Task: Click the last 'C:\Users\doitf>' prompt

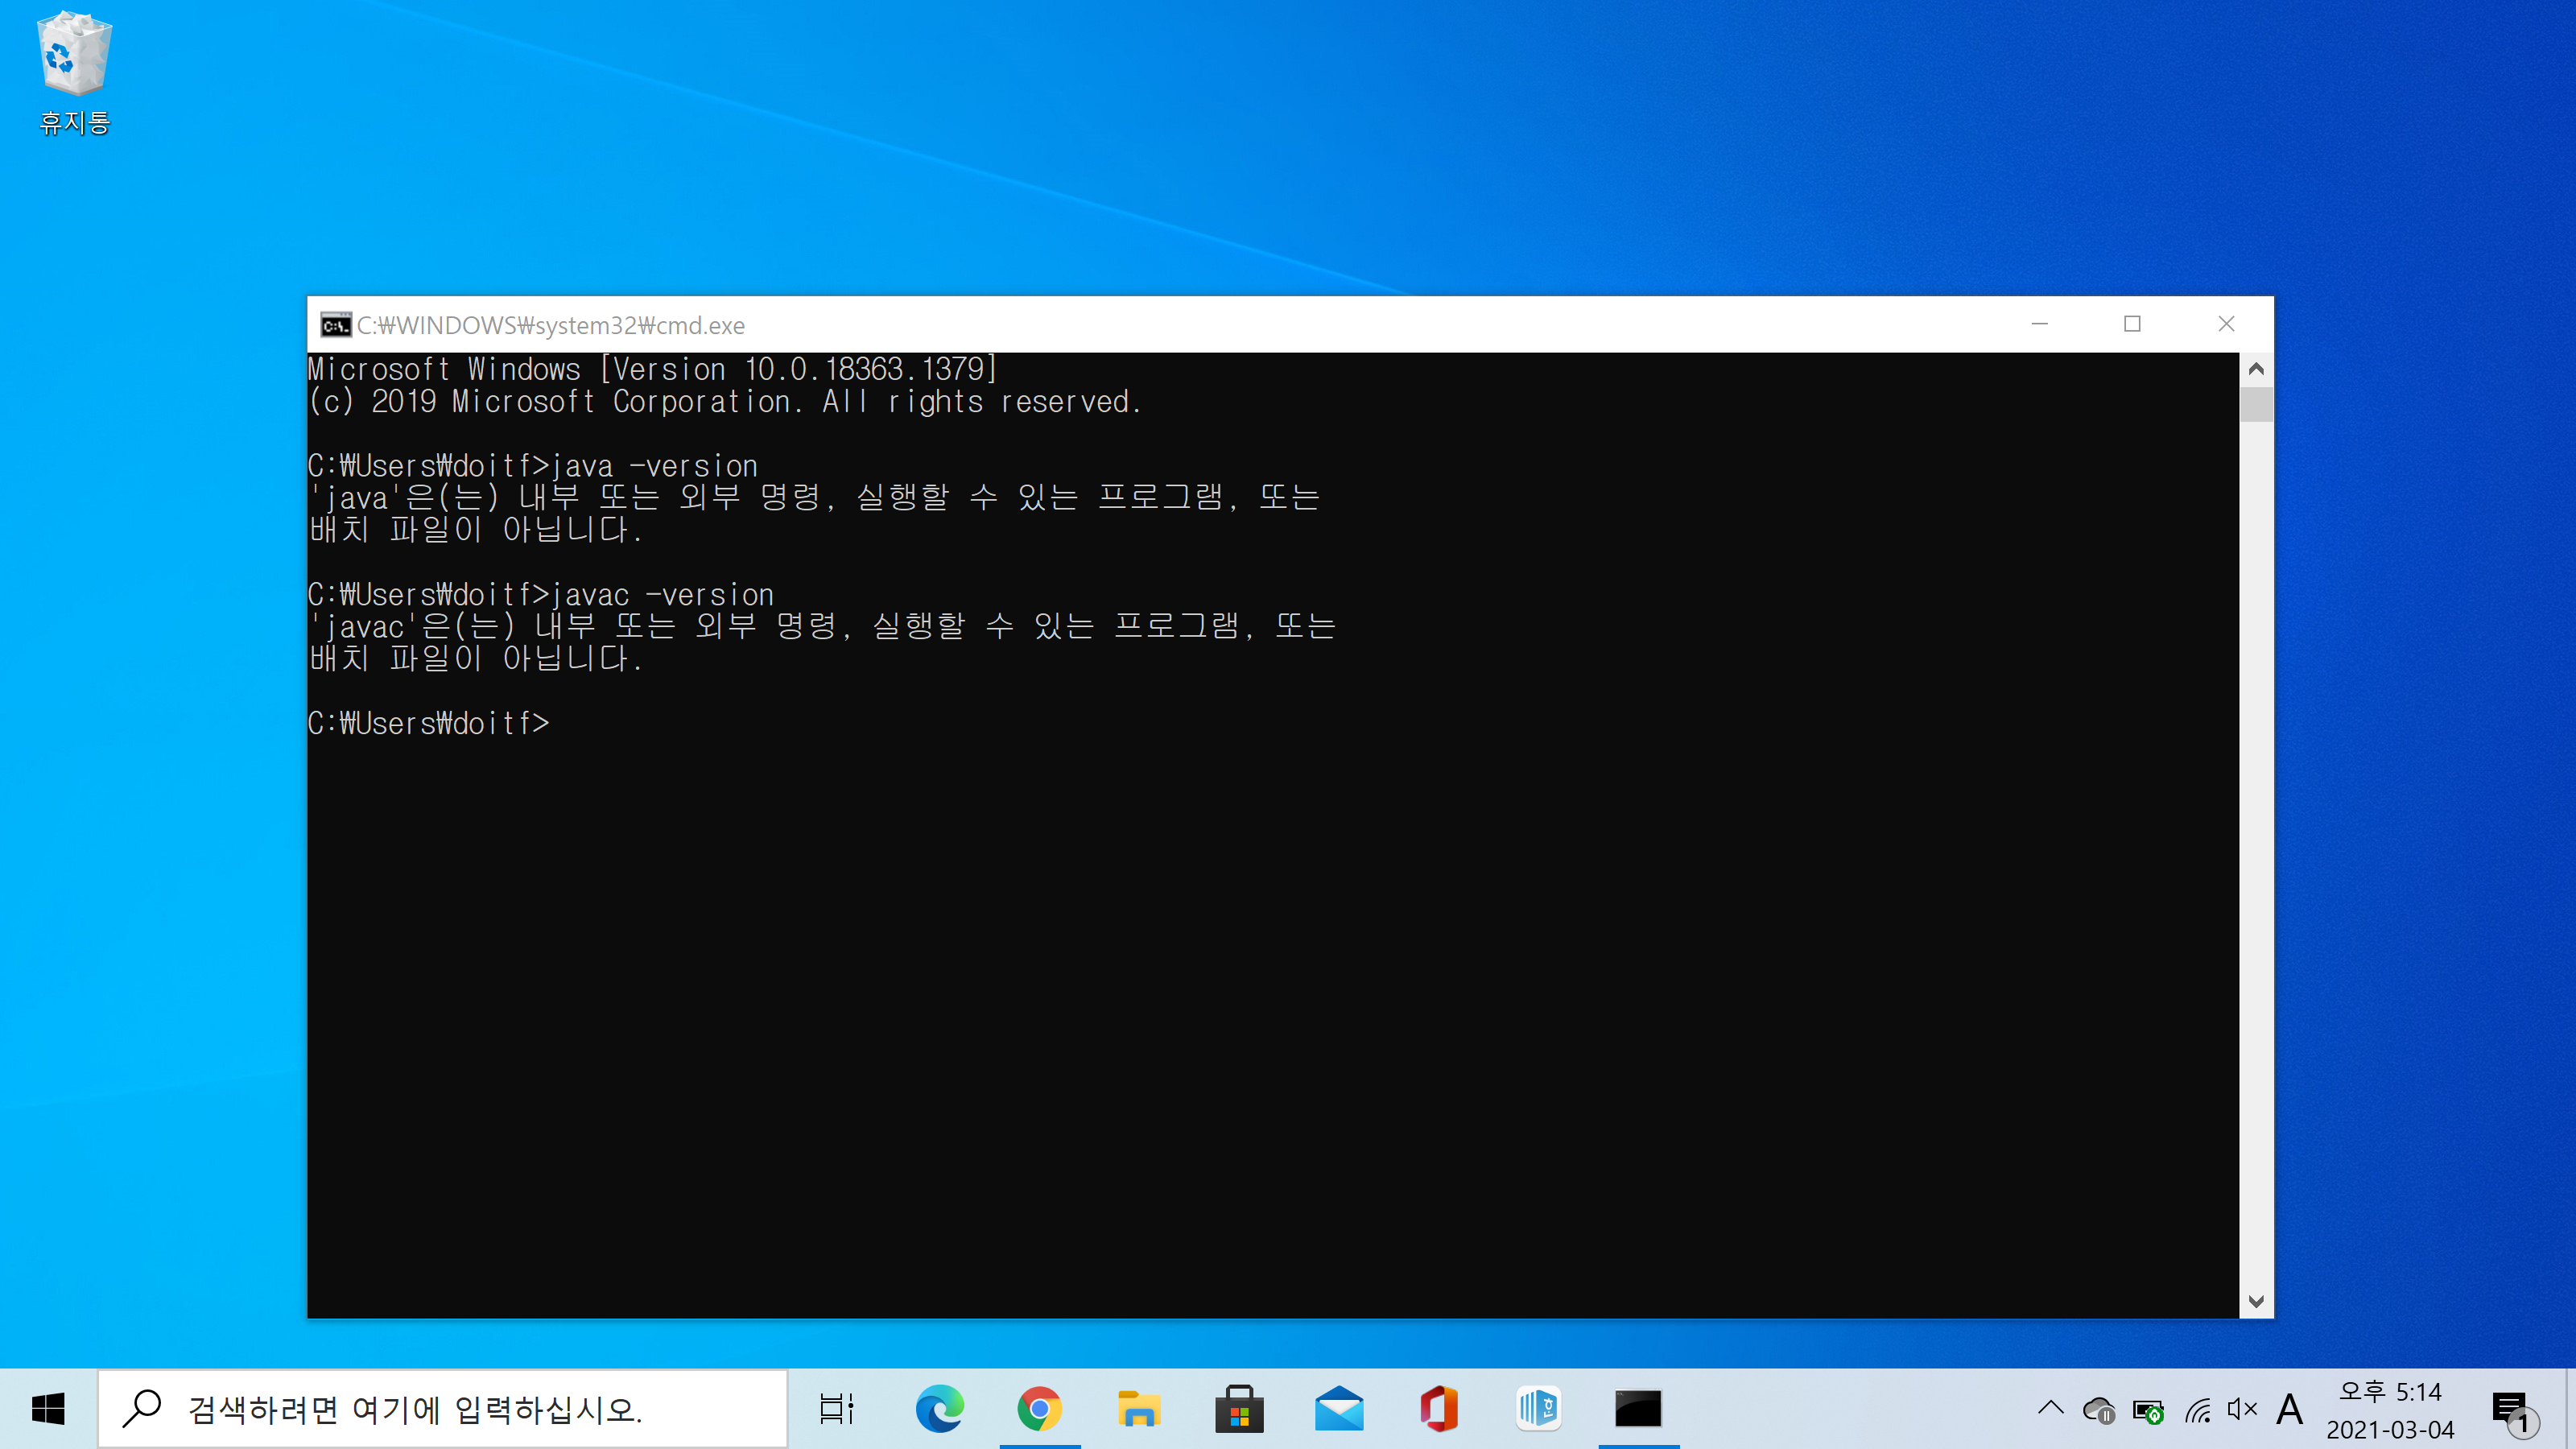Action: 429,723
